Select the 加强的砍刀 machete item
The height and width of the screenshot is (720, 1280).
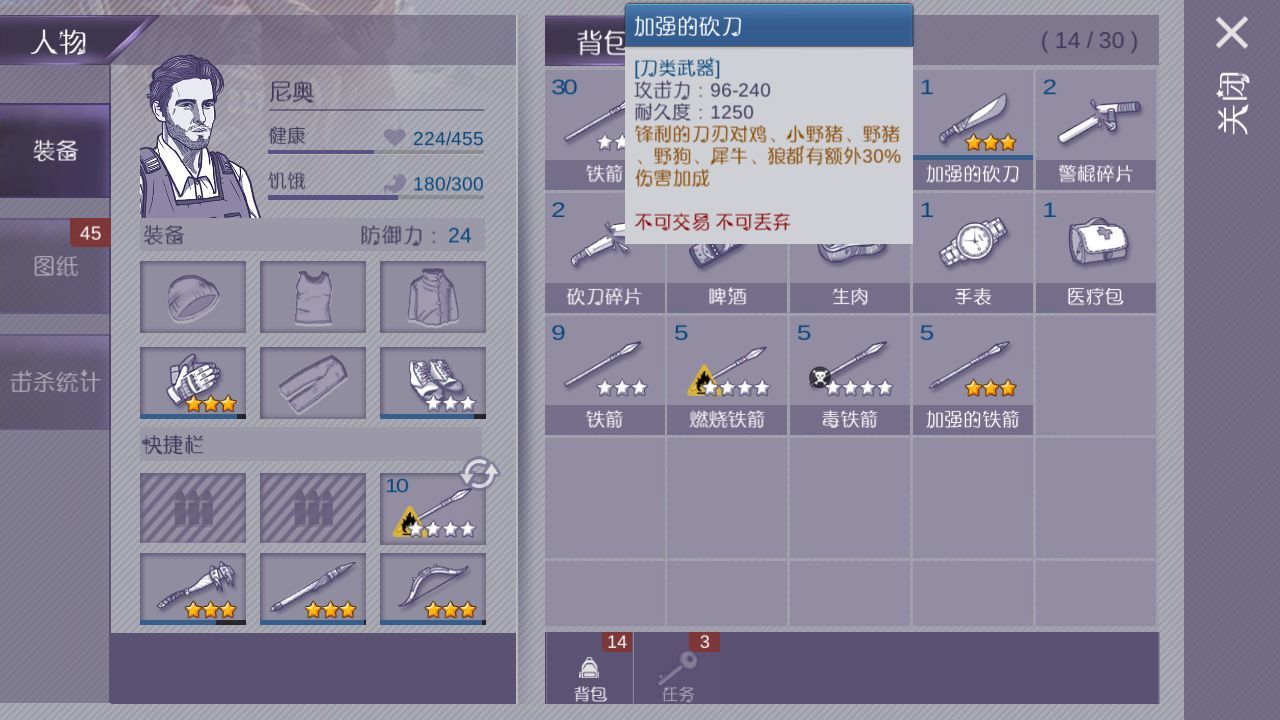[x=972, y=129]
